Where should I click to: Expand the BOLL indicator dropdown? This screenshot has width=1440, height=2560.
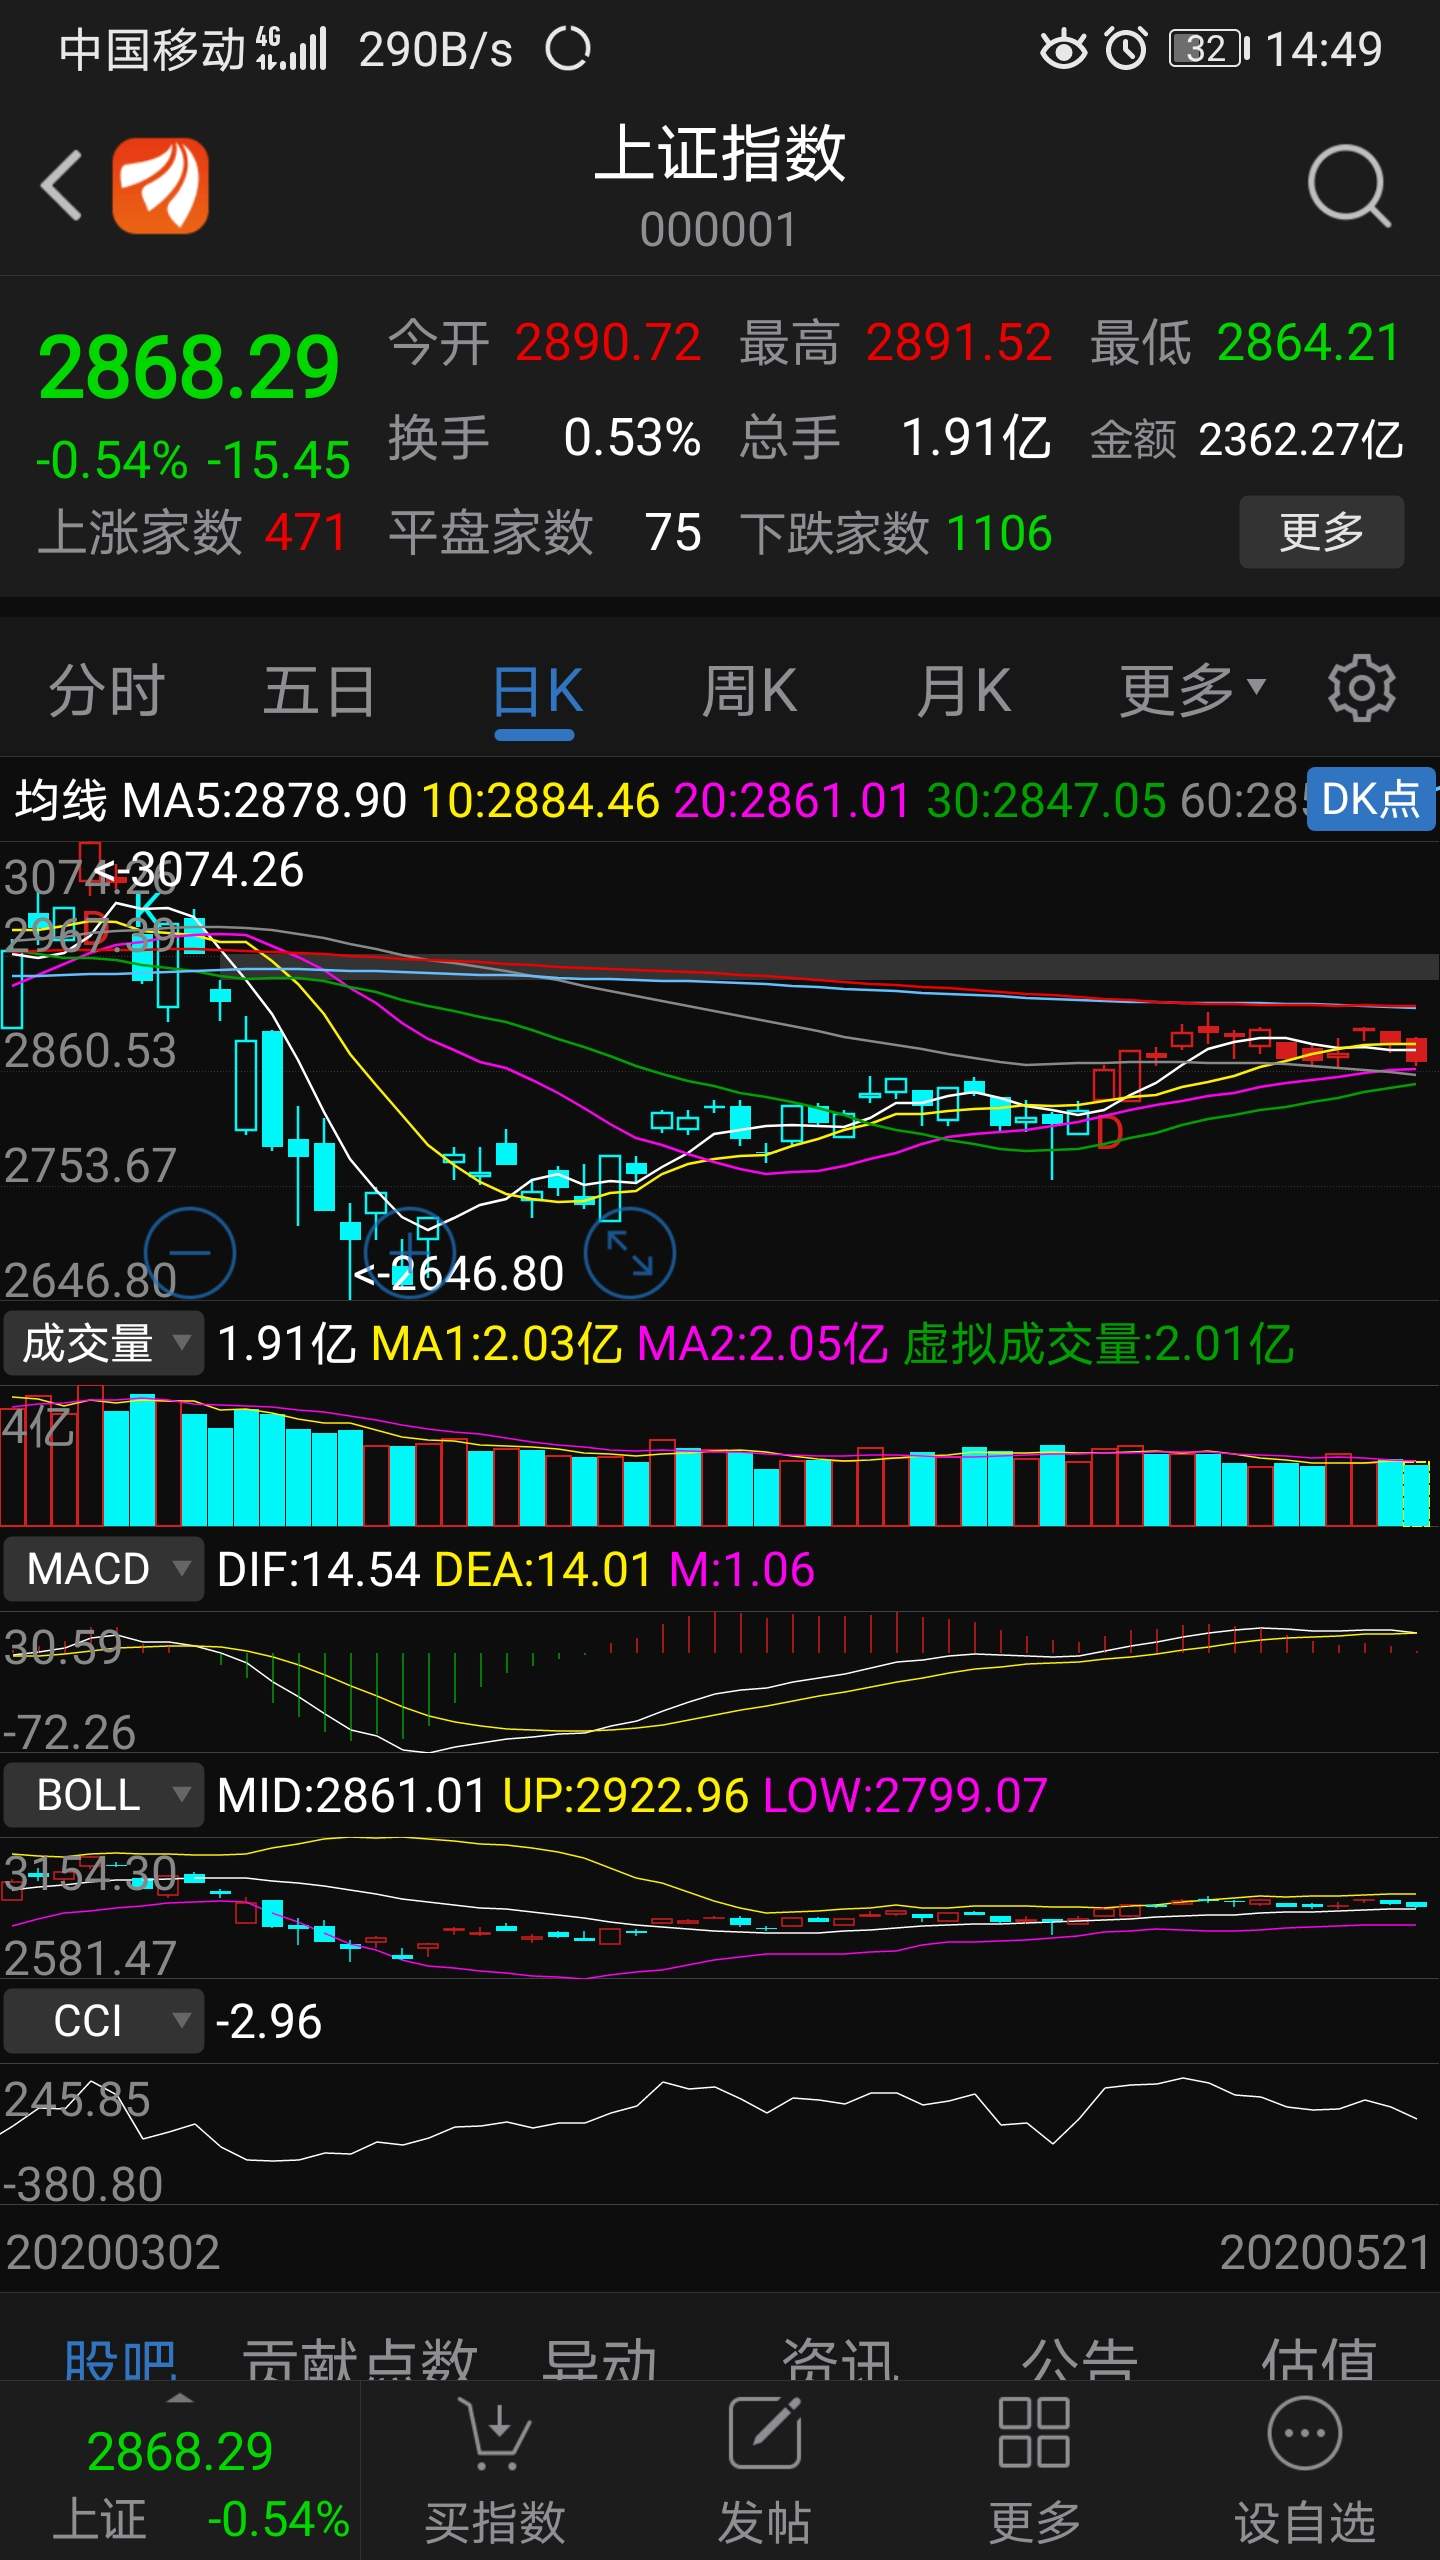[104, 1795]
